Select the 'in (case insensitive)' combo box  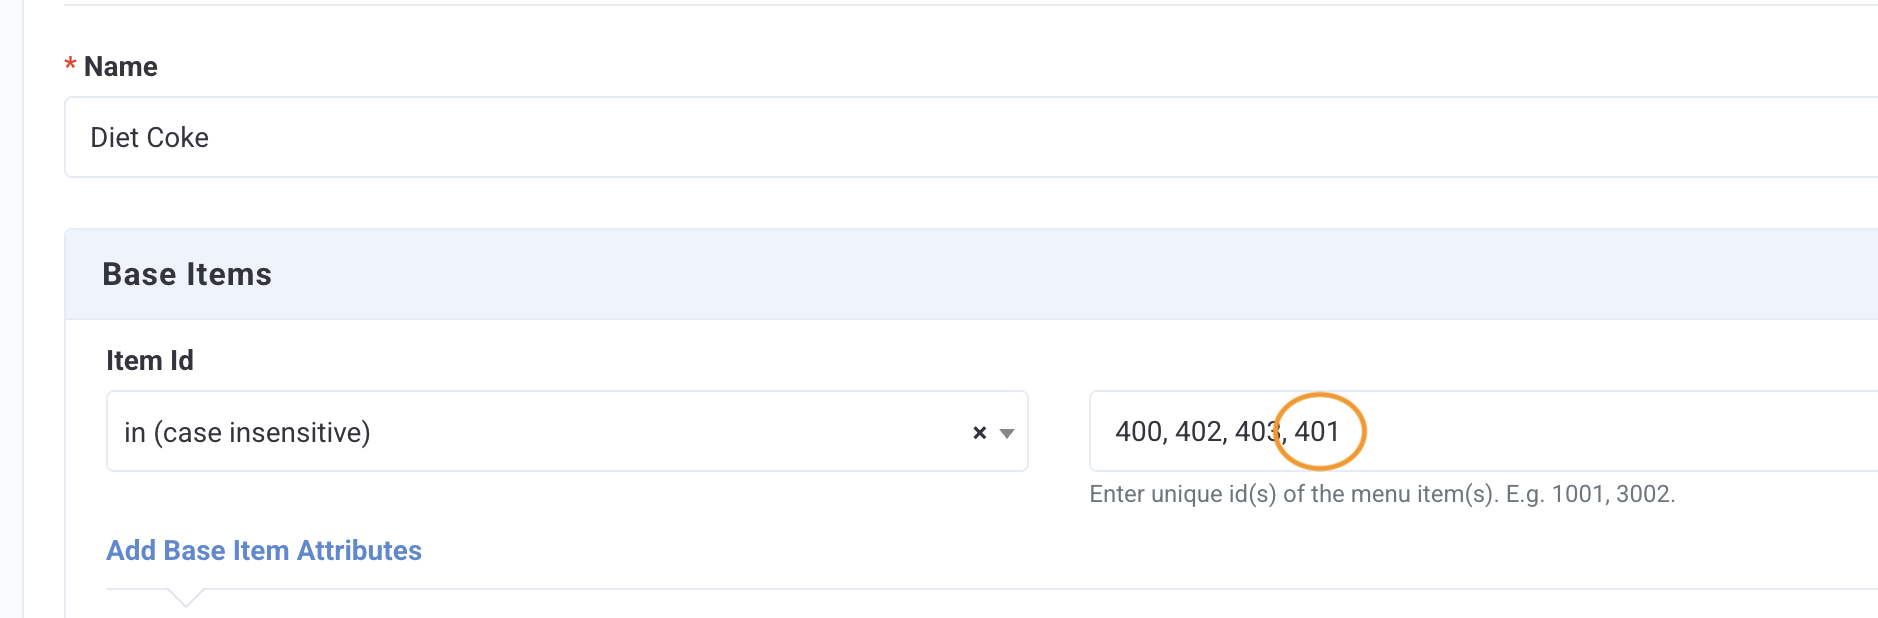coord(567,431)
